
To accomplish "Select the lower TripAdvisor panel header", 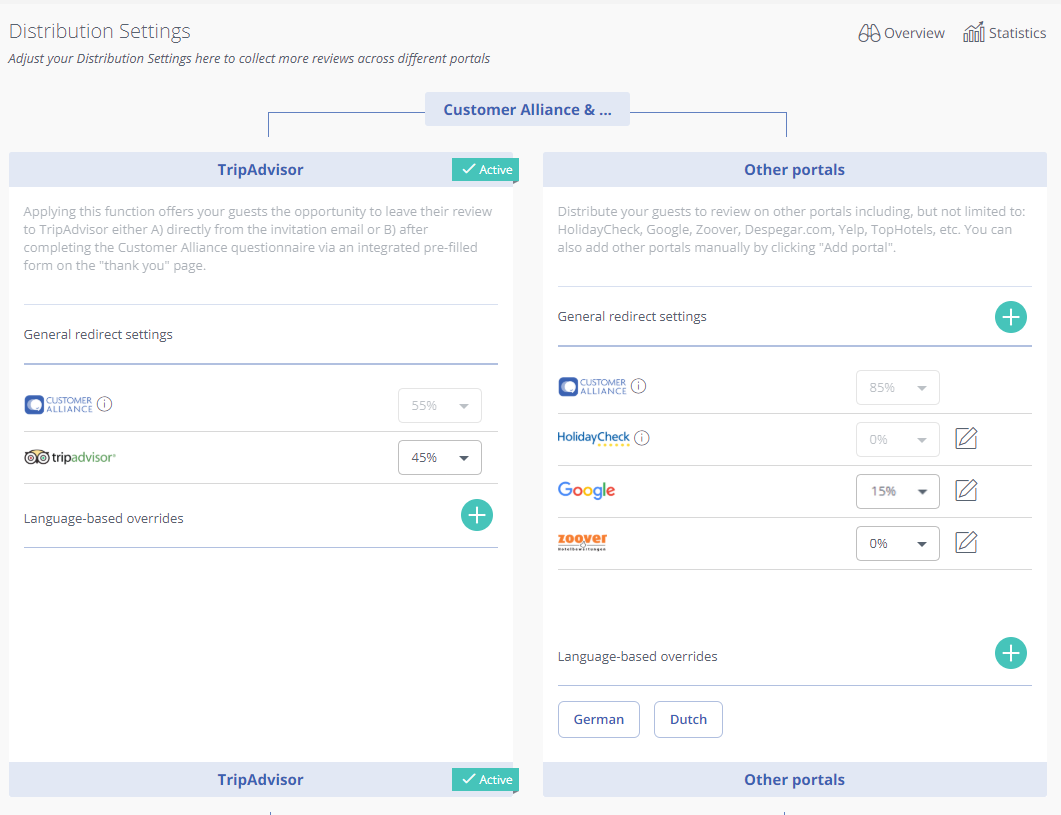I will point(261,780).
